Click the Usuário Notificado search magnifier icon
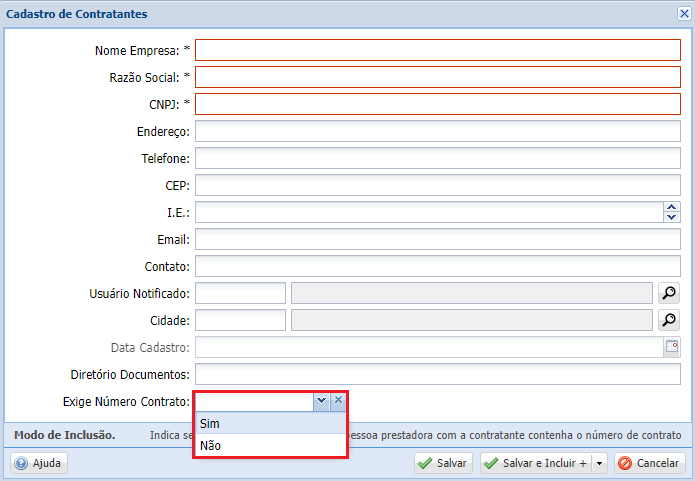This screenshot has width=695, height=481. [669, 293]
